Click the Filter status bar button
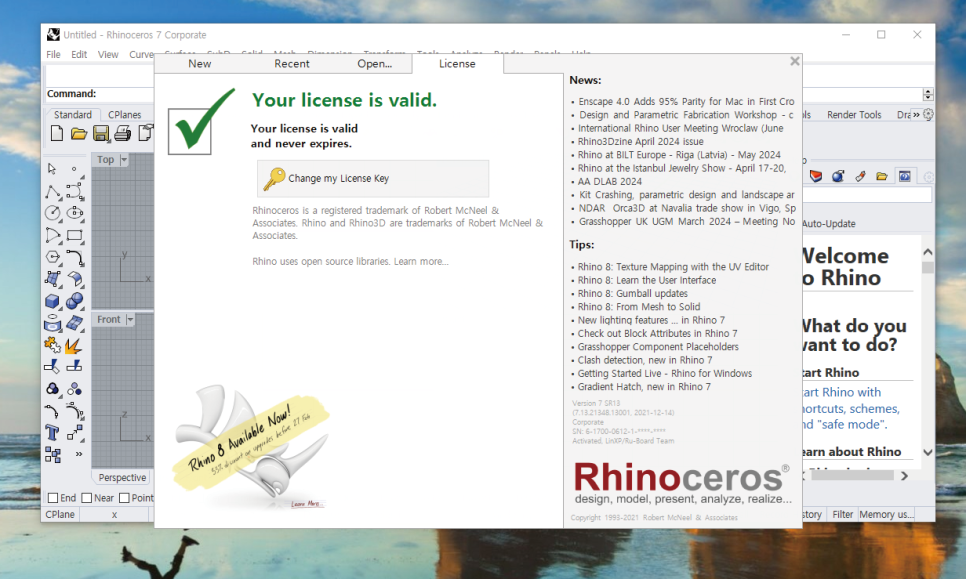Screen dimensions: 966x579 click(x=842, y=514)
